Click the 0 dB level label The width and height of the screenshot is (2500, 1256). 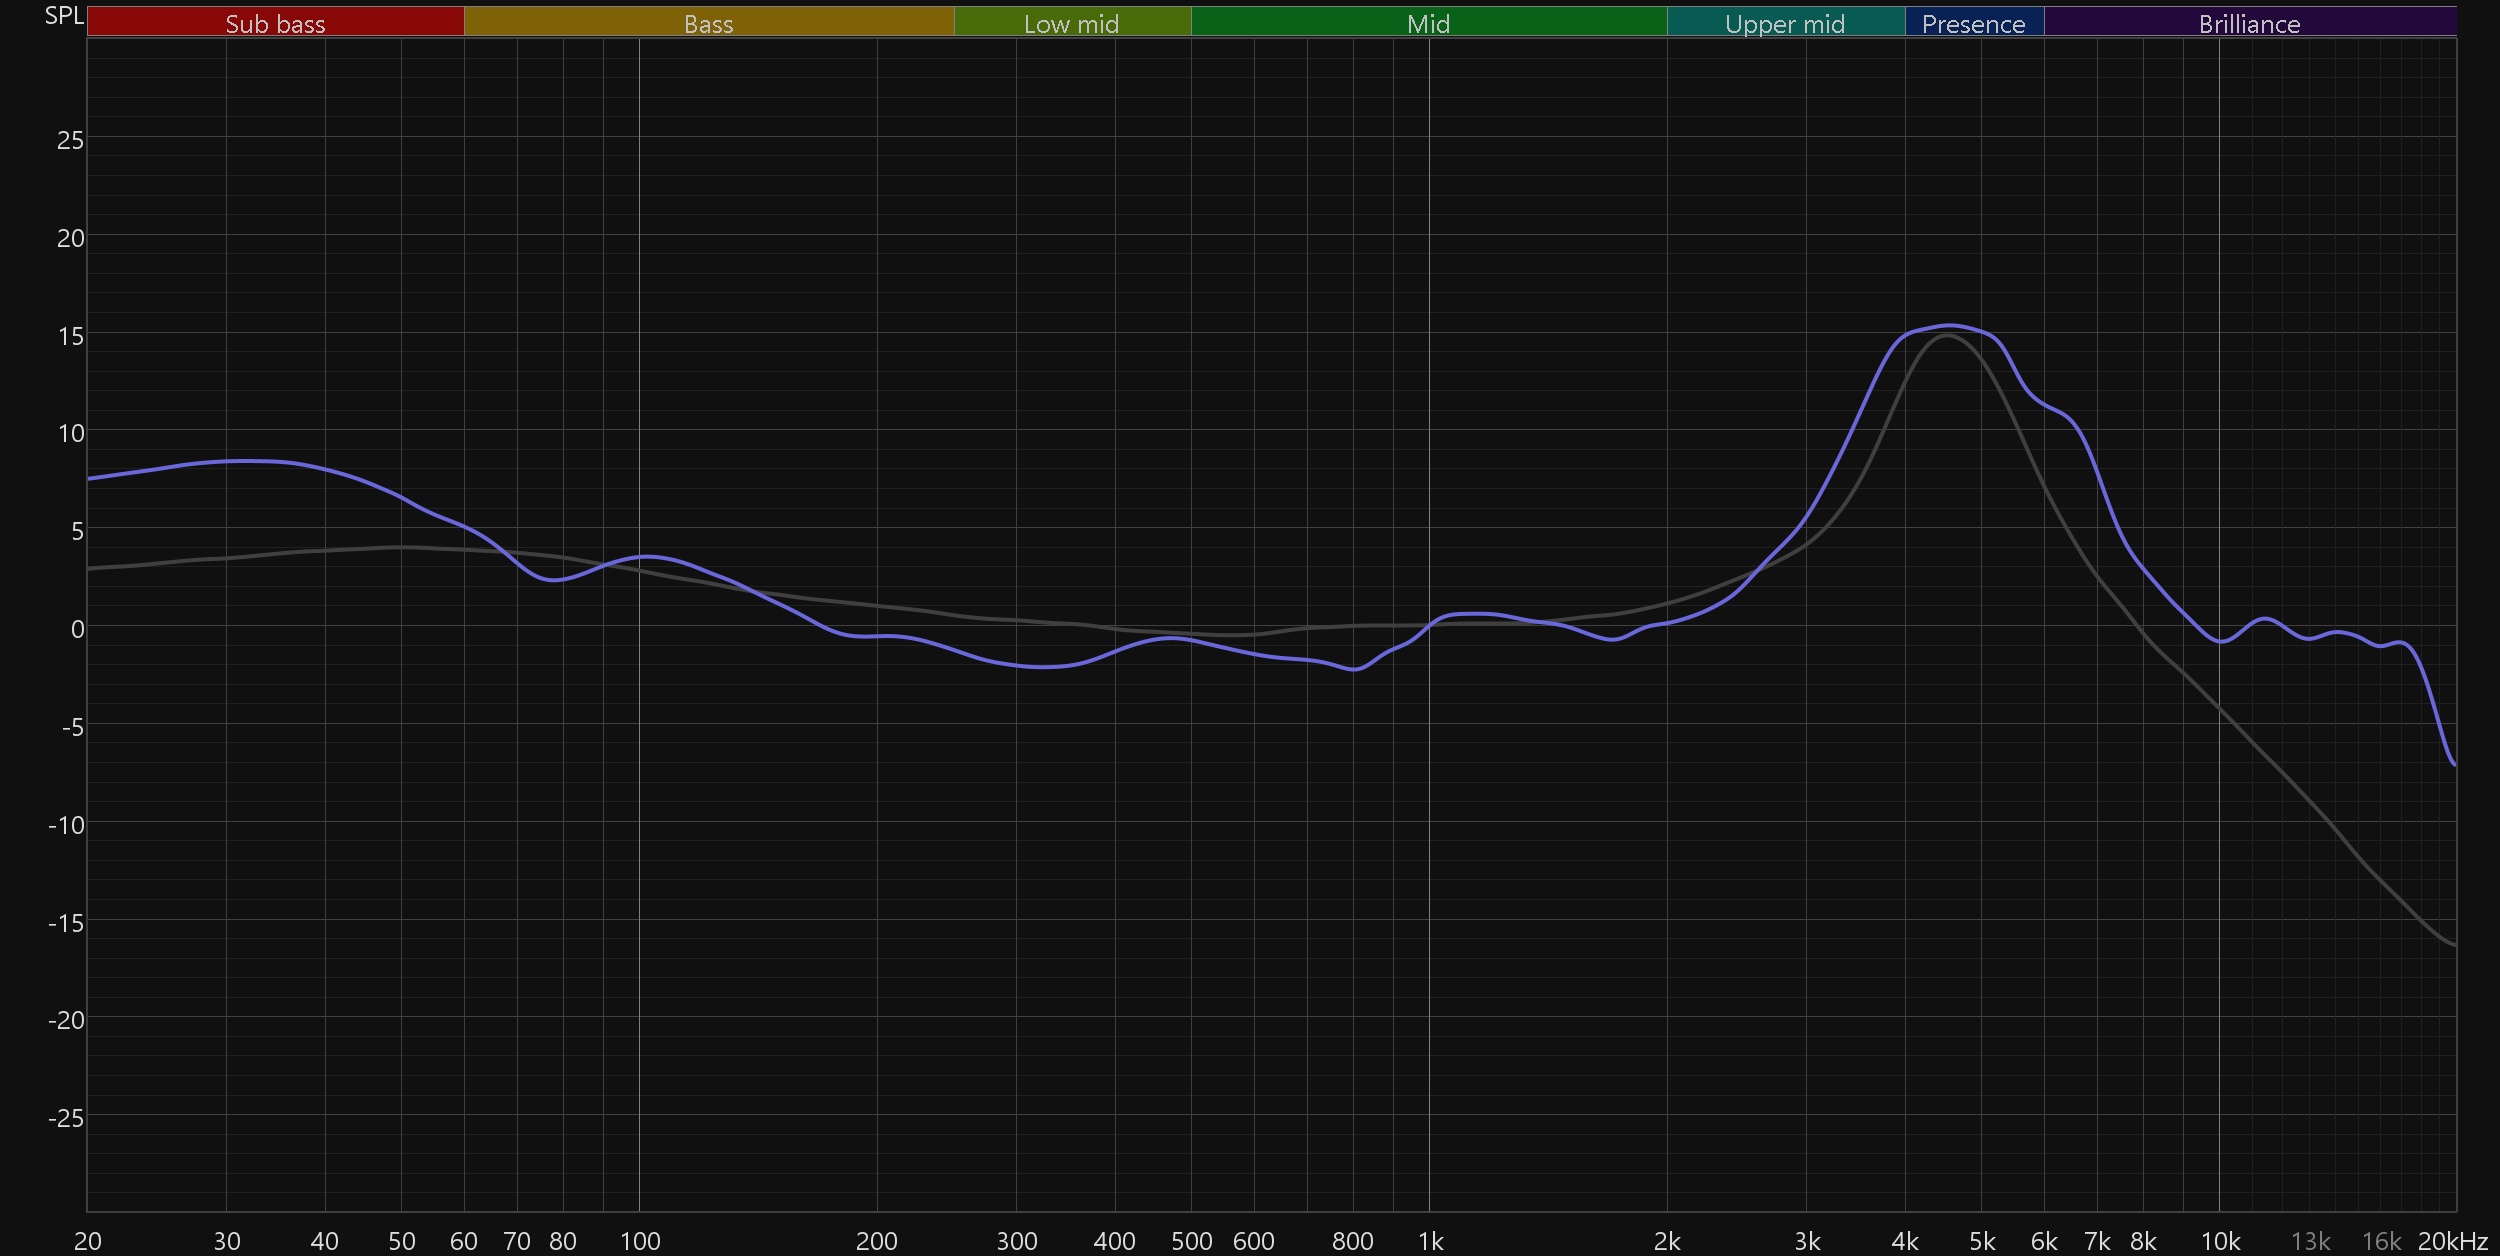(x=77, y=629)
